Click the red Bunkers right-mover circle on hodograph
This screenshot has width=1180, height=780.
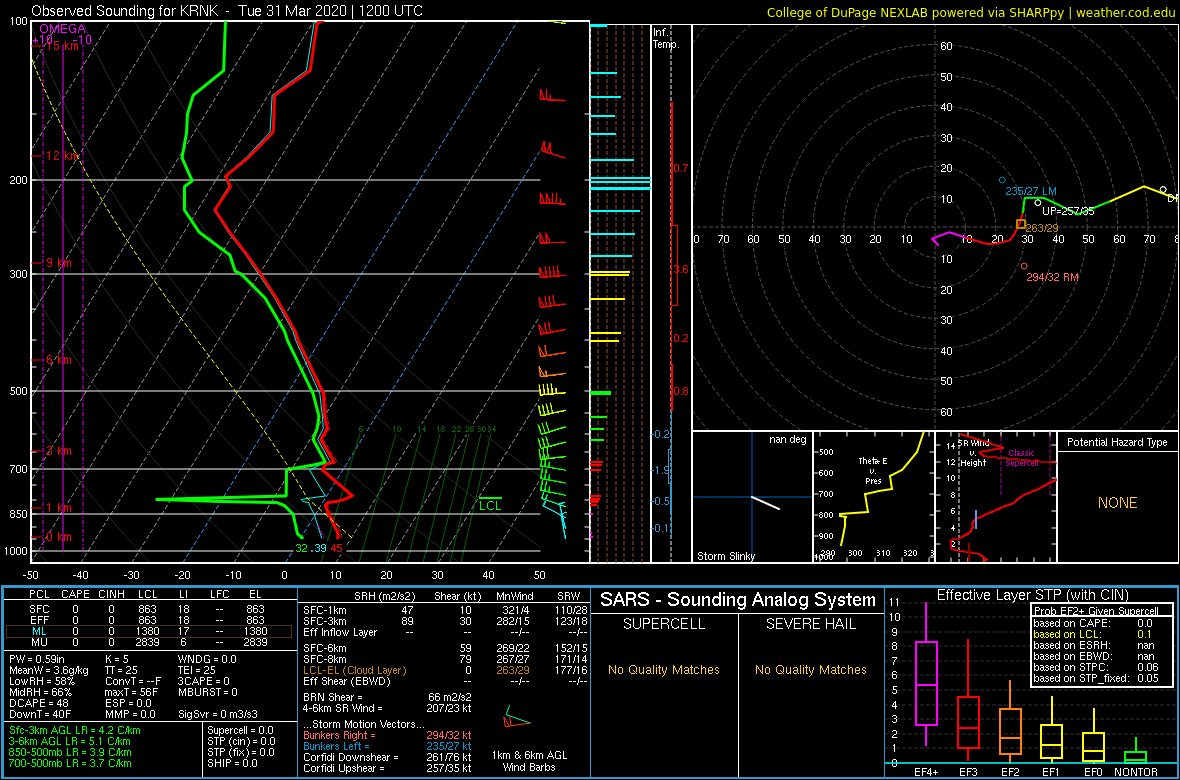pos(1024,266)
